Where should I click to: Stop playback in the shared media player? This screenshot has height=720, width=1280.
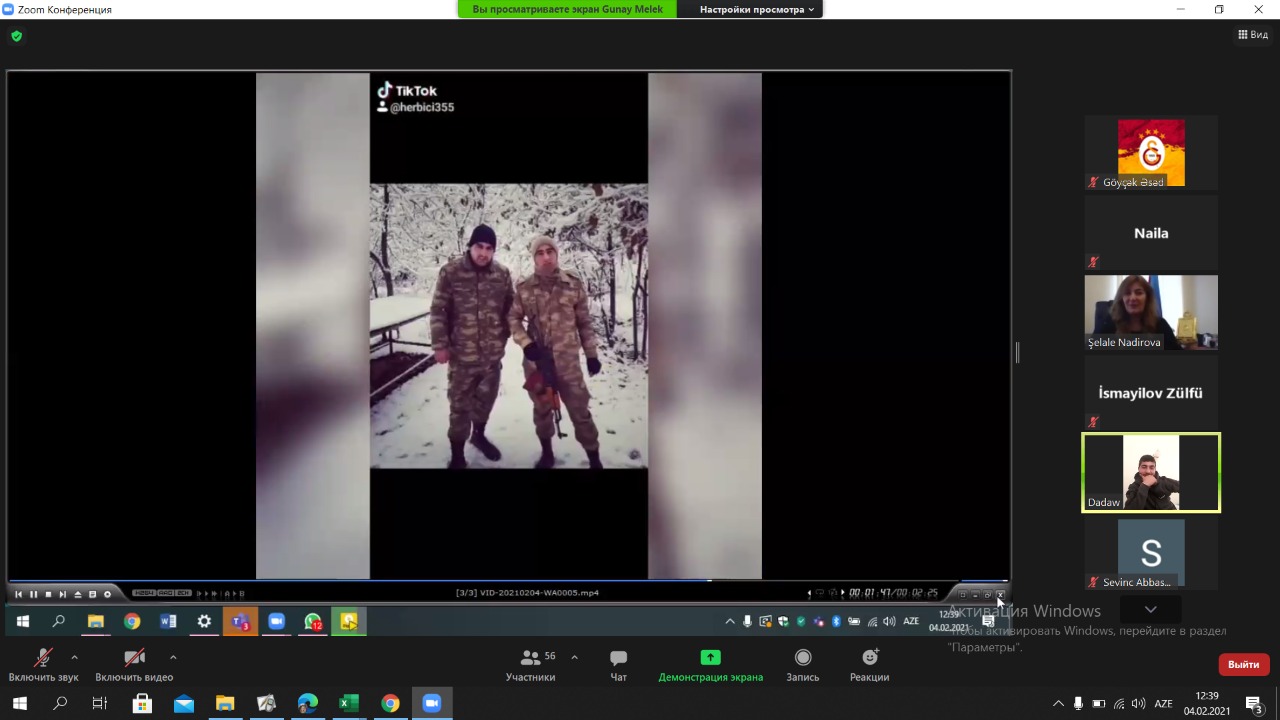(x=48, y=594)
